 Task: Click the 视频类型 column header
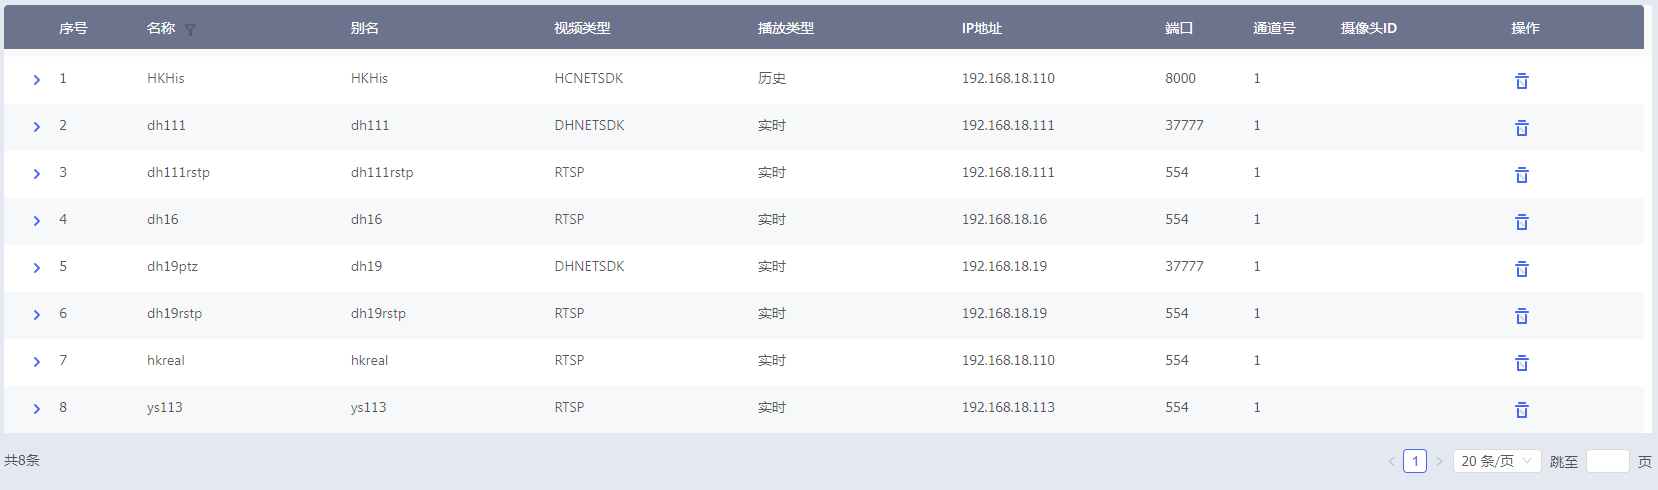coord(582,28)
